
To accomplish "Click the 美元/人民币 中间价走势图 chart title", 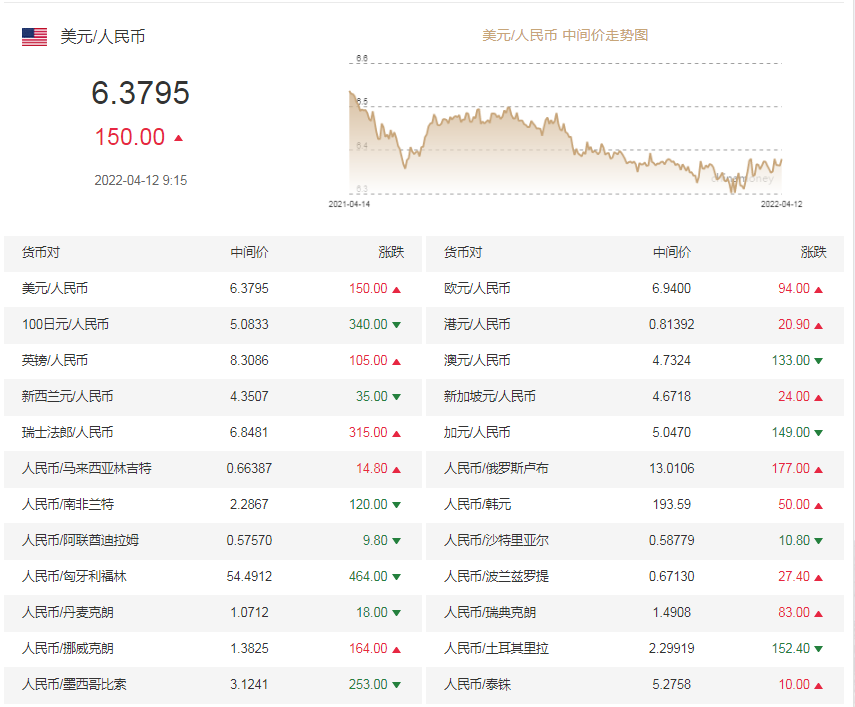I will pos(565,35).
